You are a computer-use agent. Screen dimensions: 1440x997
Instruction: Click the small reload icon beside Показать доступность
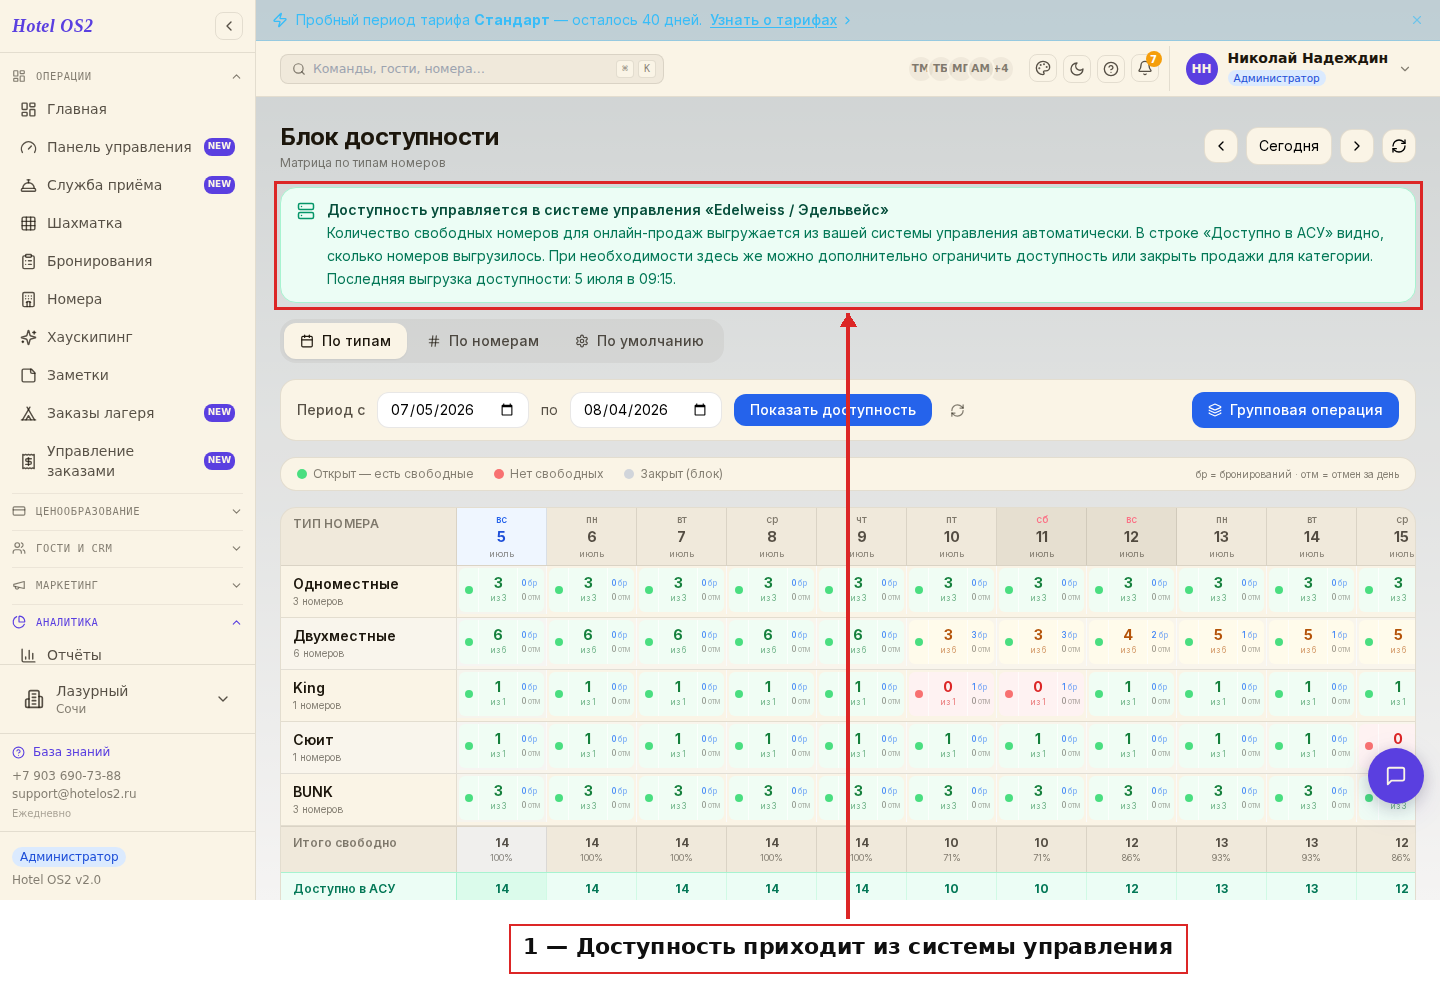click(957, 410)
